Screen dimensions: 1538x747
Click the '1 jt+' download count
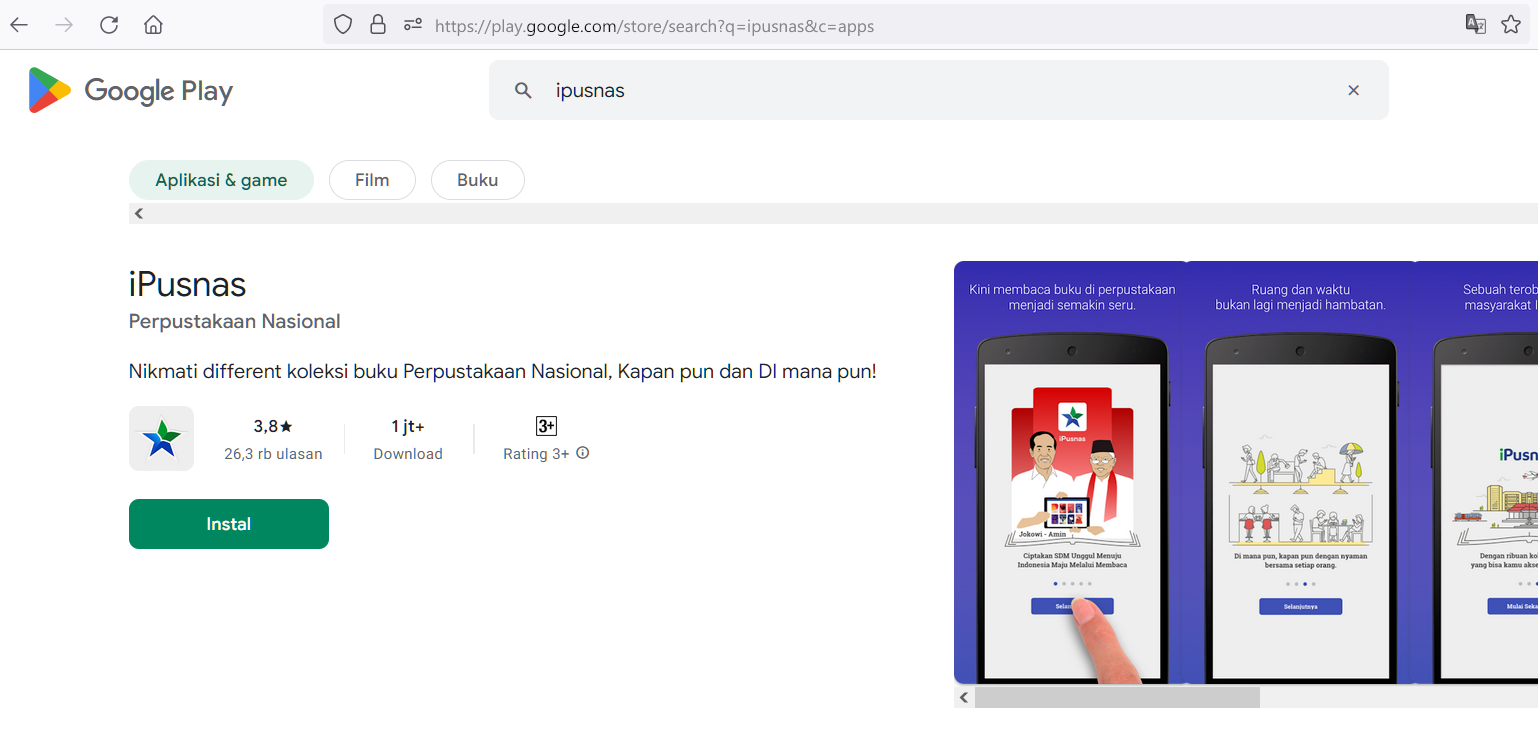(x=408, y=427)
